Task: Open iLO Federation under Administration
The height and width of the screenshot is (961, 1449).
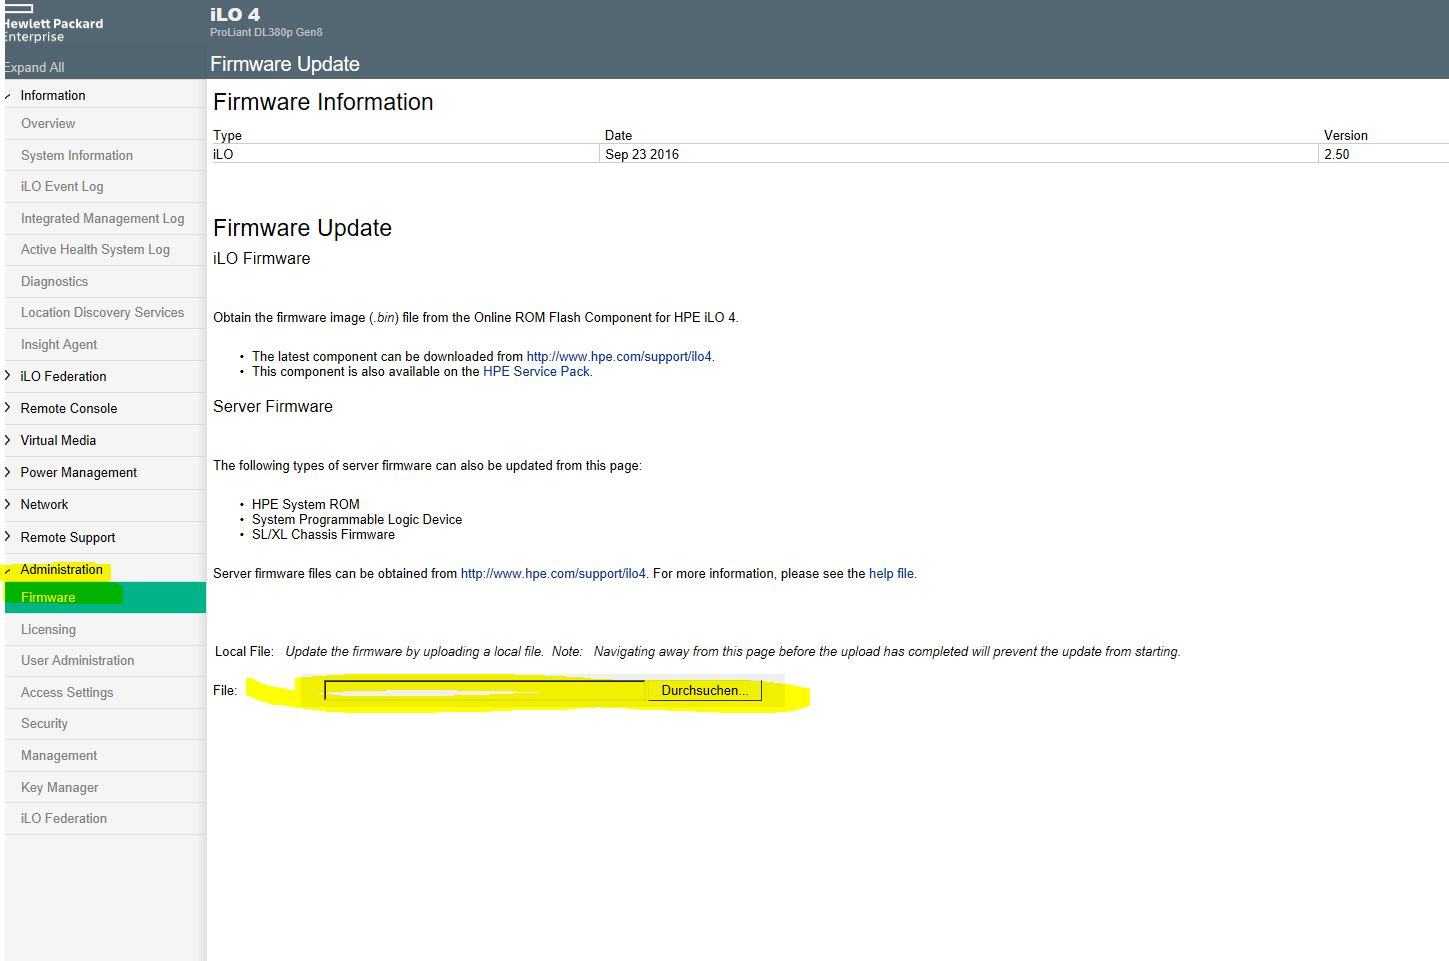Action: [63, 818]
